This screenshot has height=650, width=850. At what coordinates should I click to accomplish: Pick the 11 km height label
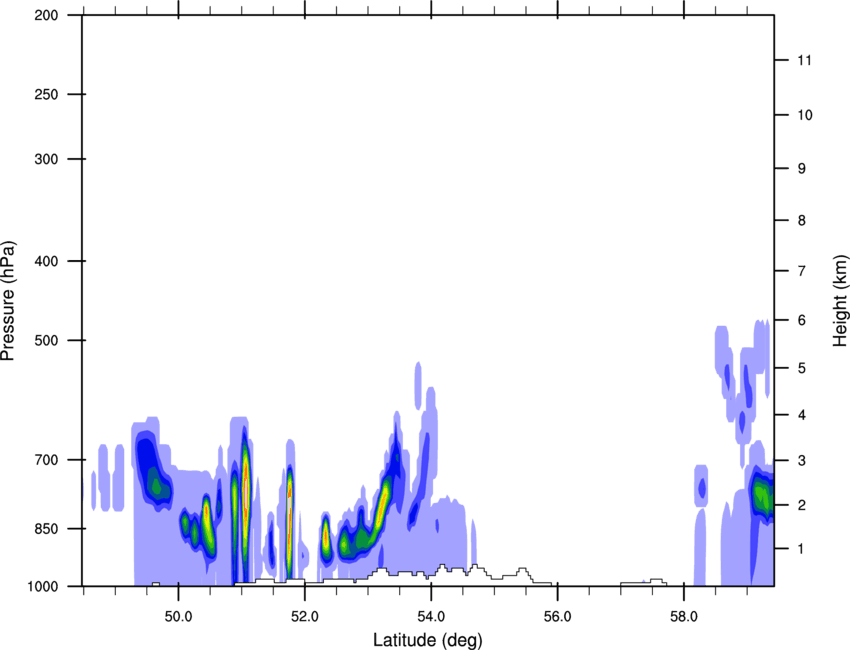point(804,60)
